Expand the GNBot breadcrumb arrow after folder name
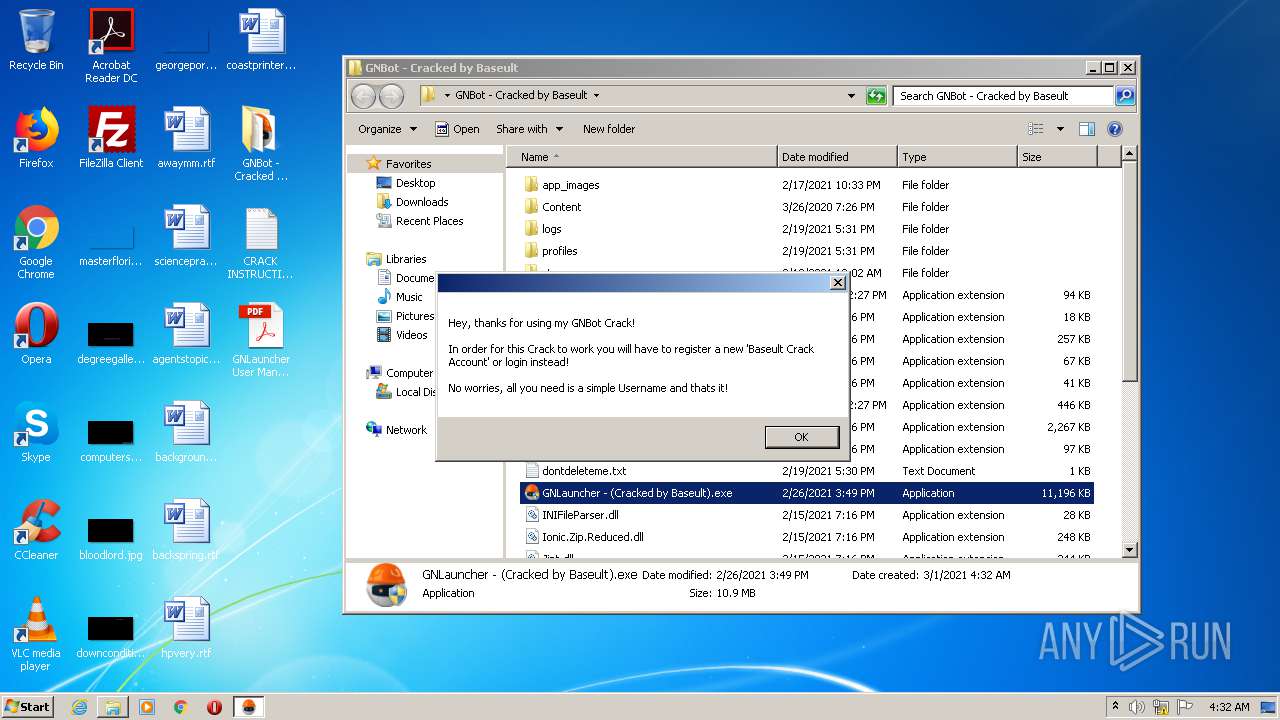 597,96
